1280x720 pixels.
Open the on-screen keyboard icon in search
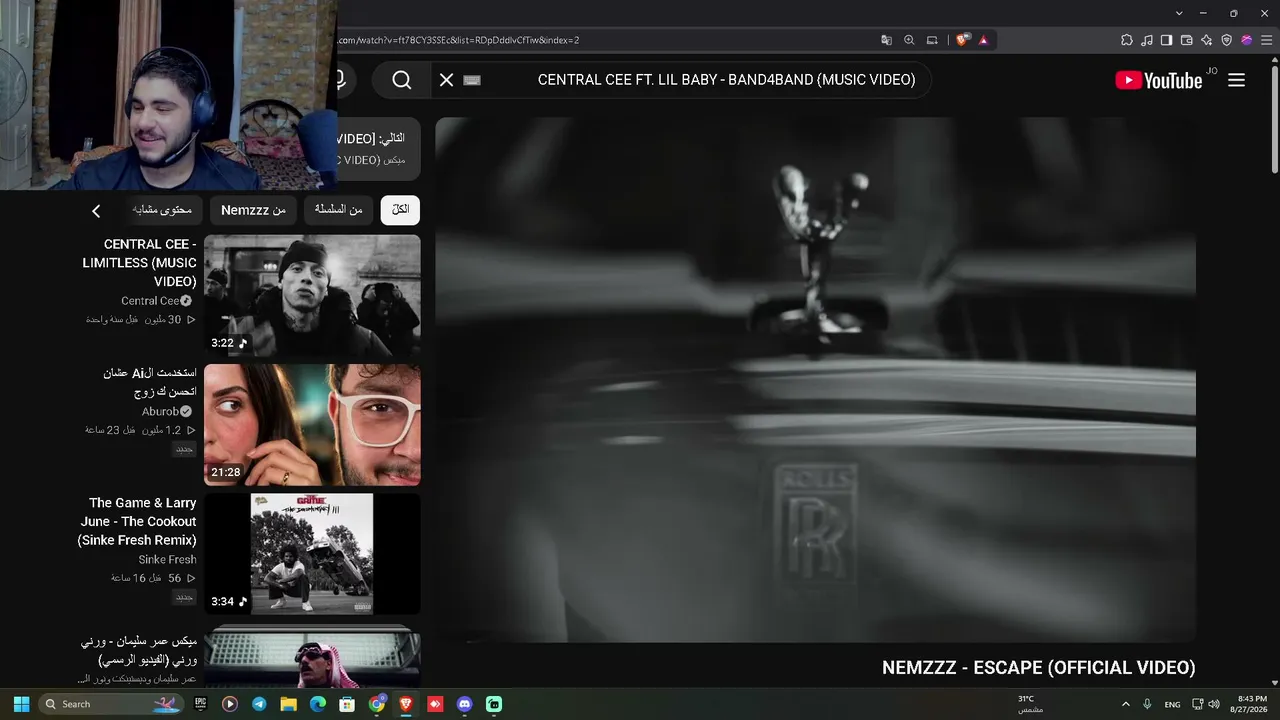coord(472,80)
